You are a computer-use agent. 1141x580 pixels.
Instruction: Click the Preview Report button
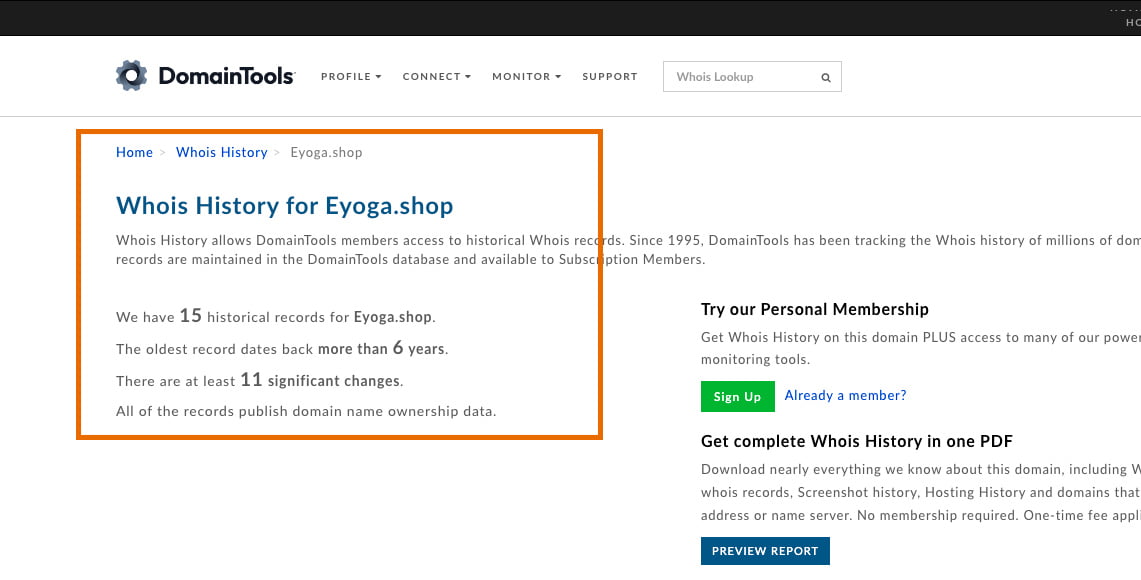(x=765, y=551)
